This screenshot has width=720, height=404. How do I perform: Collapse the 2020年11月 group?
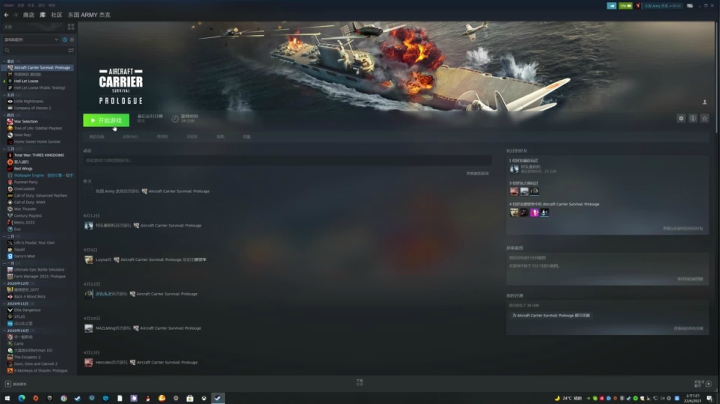[5, 303]
